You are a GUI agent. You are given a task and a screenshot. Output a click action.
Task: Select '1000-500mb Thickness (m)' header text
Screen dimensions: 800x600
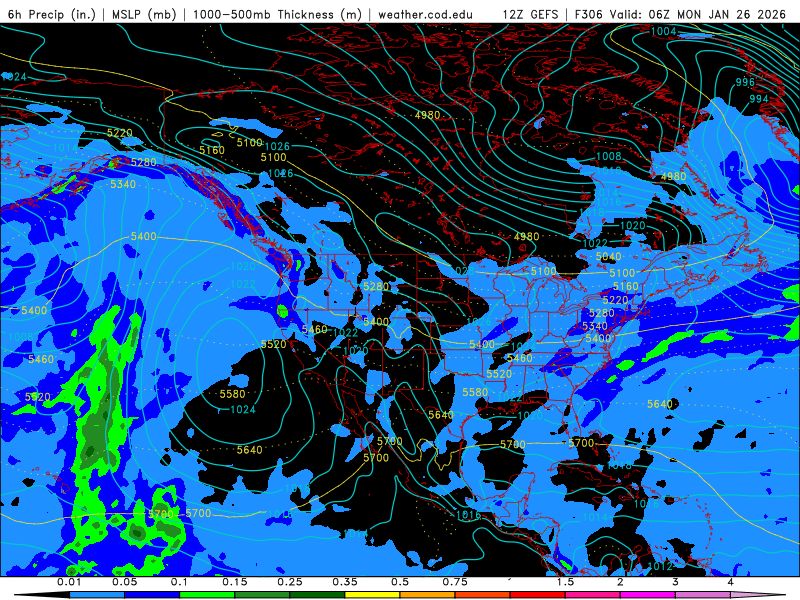coord(277,14)
